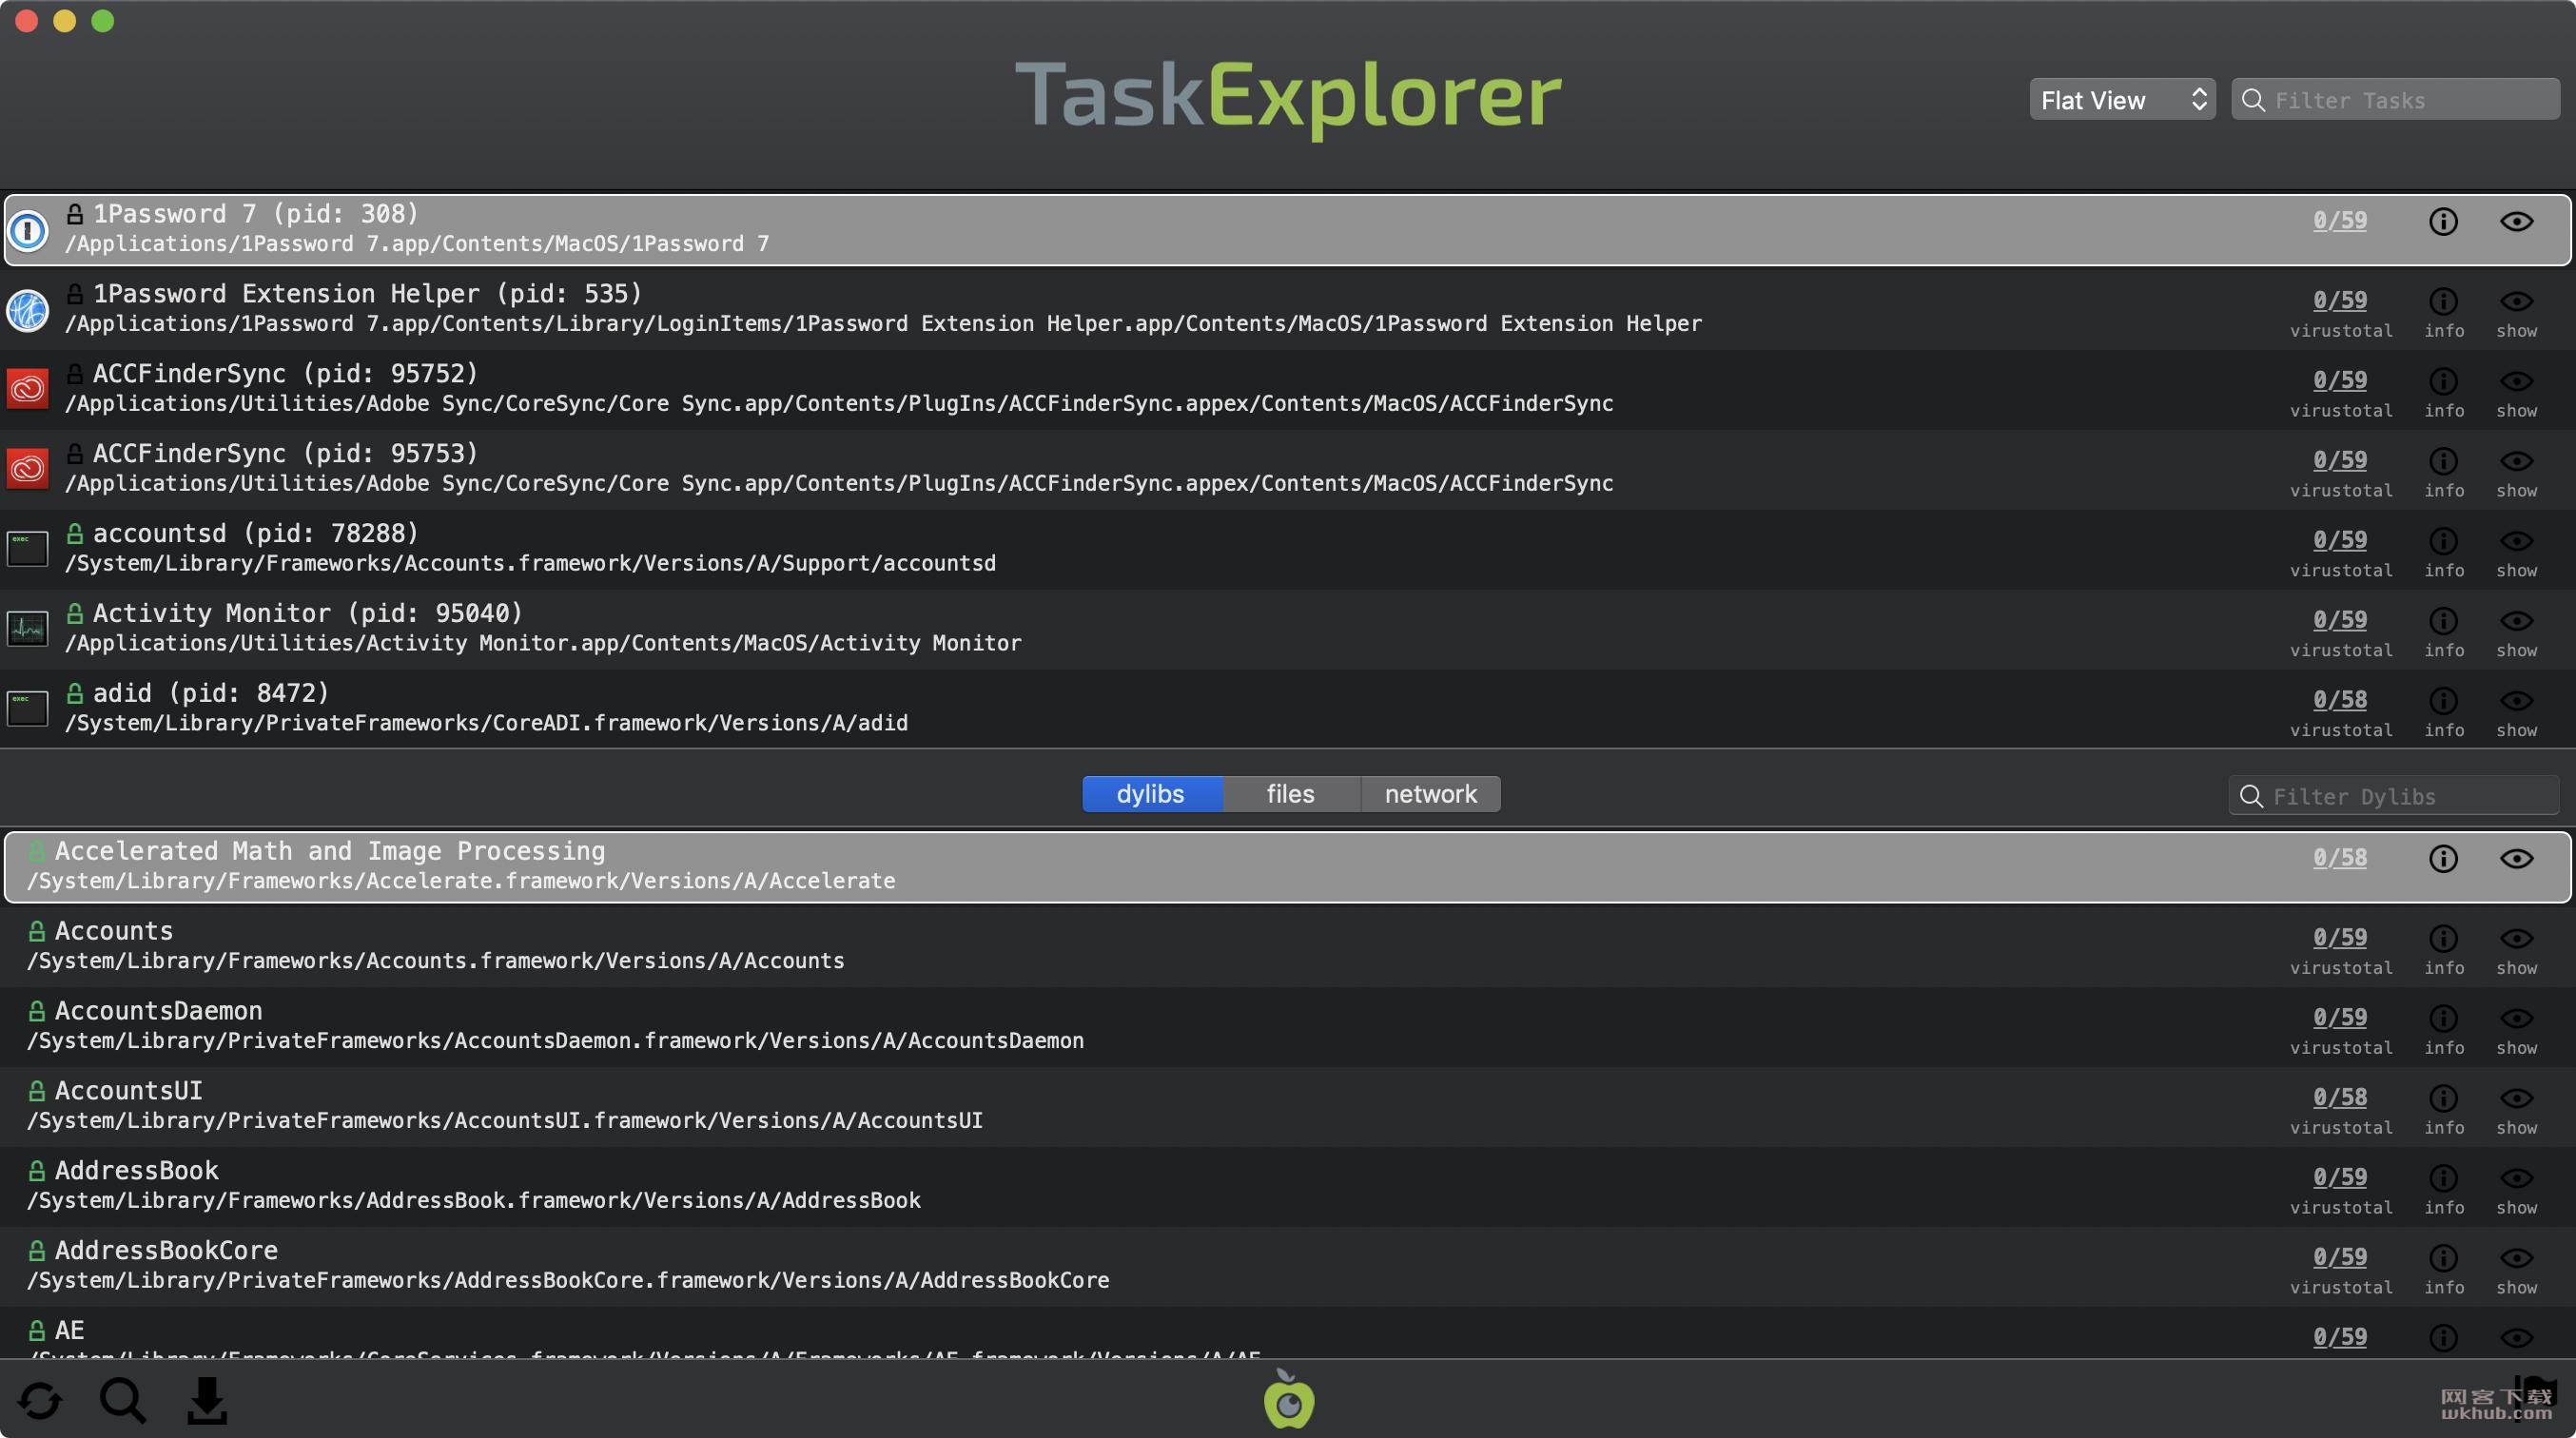Select the AccountsUI dylib row
The image size is (2576, 1438).
coord(1288,1106)
